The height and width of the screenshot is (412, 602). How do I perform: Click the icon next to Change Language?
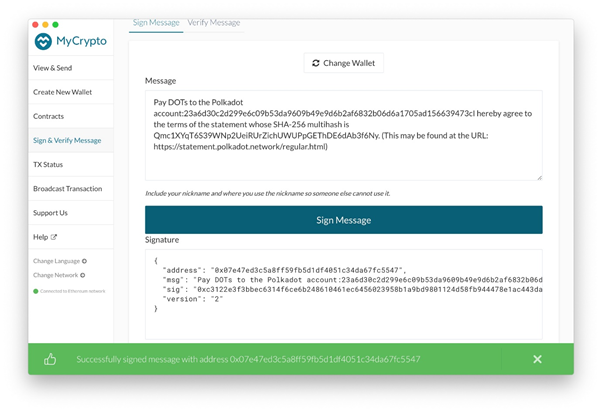pos(84,261)
